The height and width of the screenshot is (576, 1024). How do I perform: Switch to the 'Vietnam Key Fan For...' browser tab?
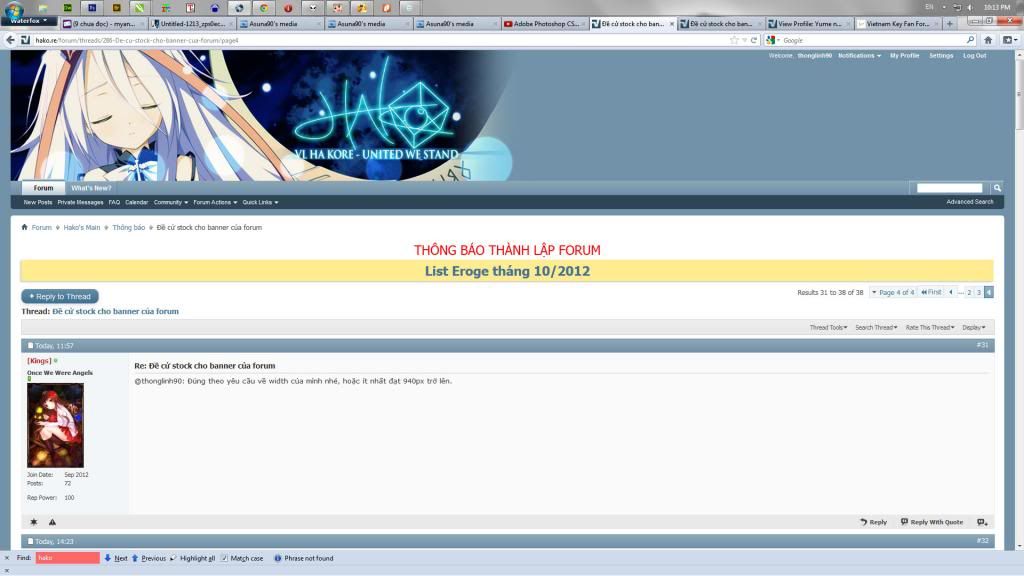pos(897,24)
